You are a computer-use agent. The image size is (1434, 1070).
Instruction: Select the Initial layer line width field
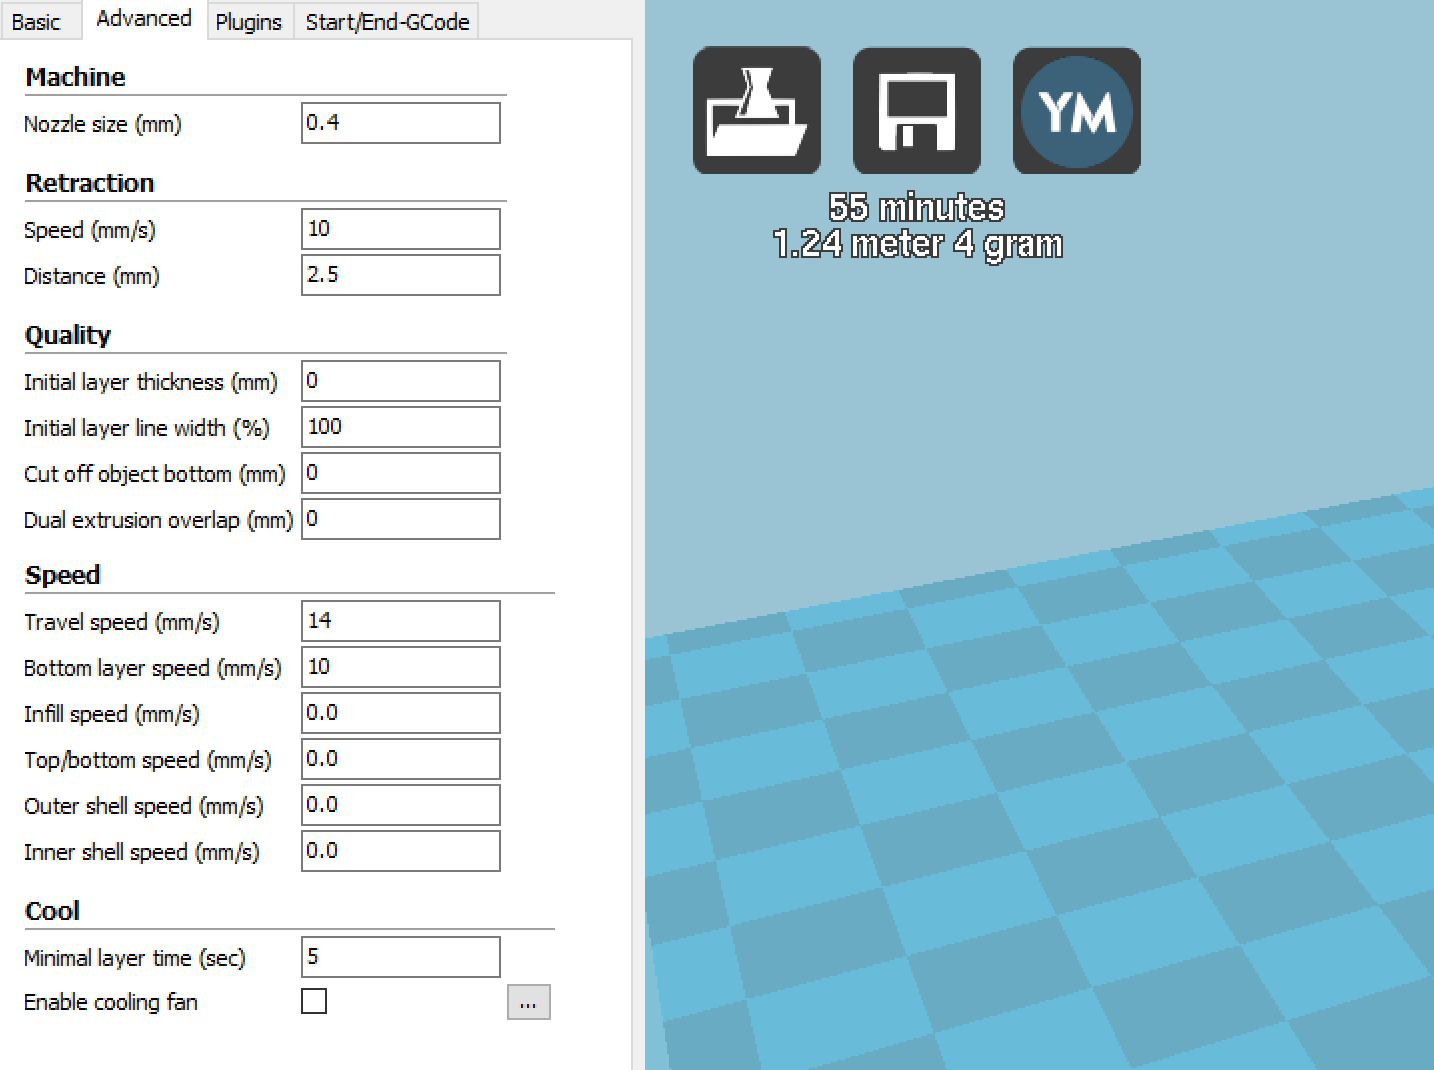click(x=399, y=427)
